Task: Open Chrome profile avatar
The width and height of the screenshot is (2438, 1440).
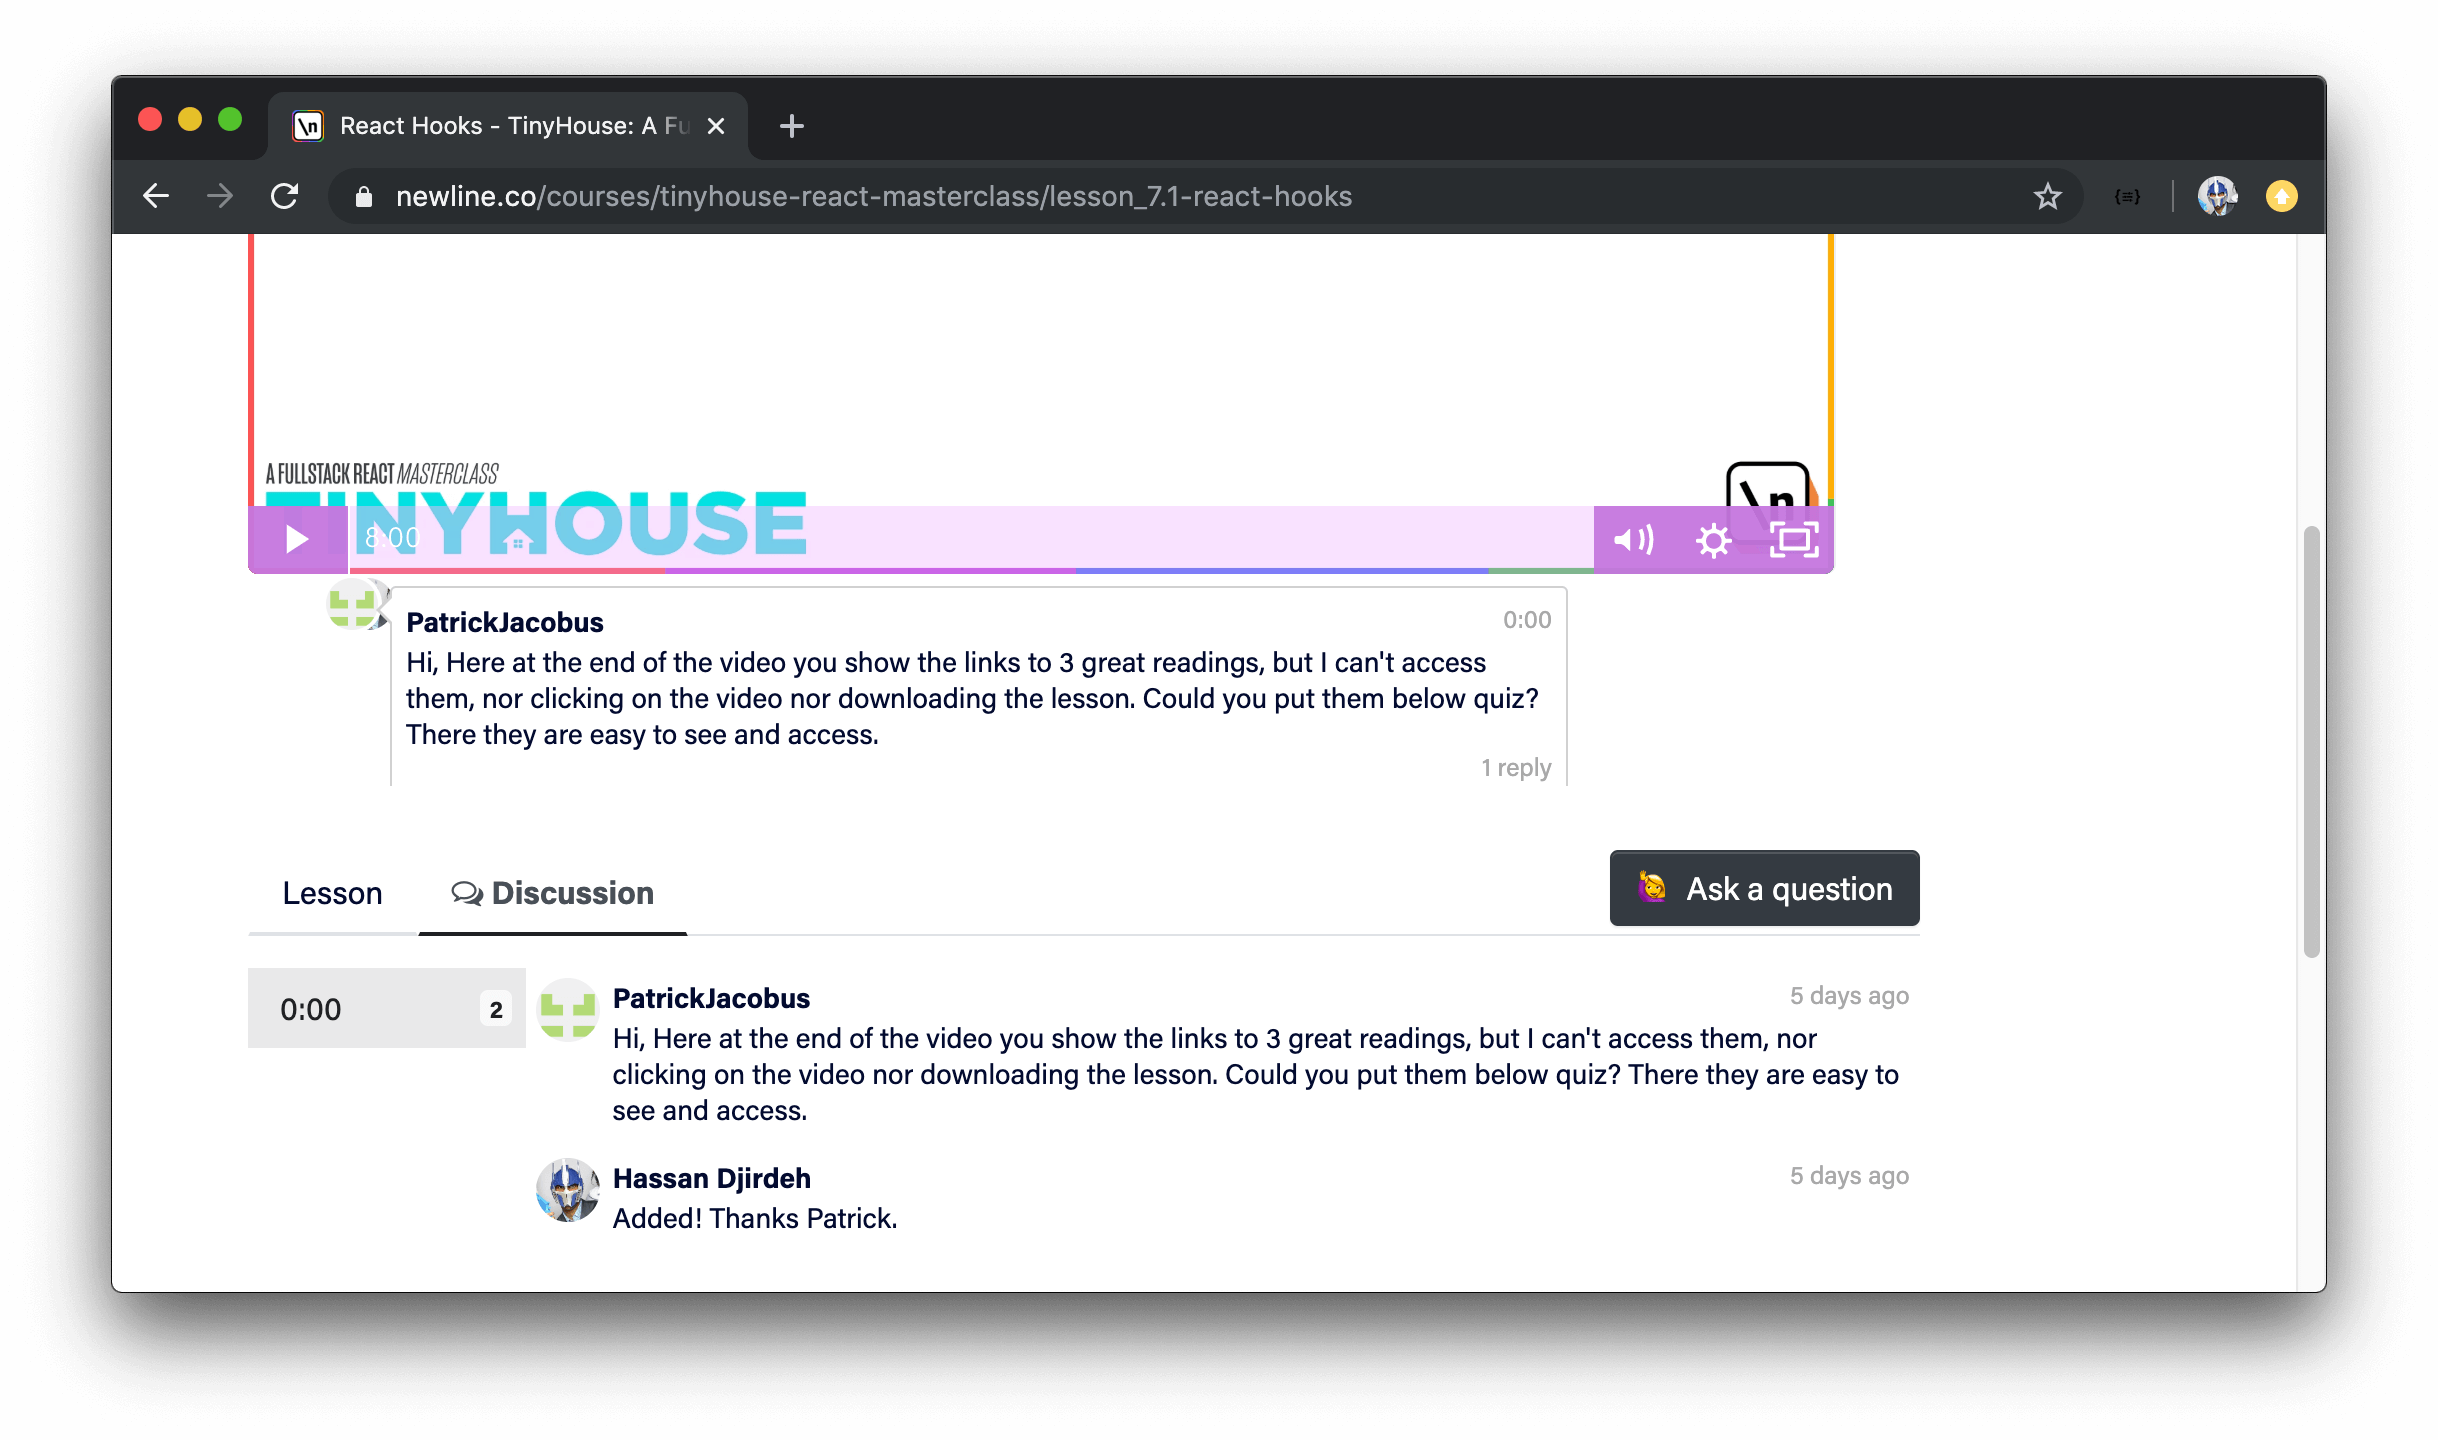Action: coord(2217,196)
